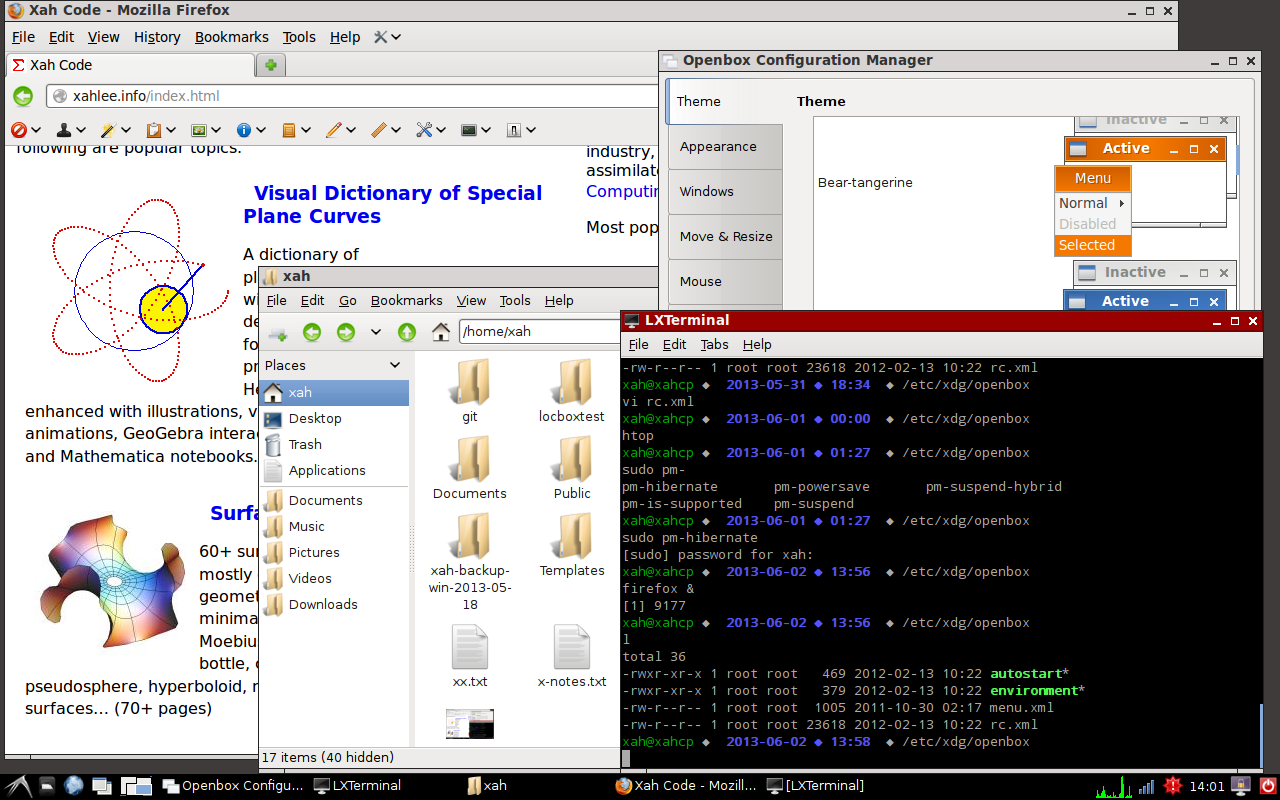
Task: Click network signal bars tray icon
Action: [1147, 787]
